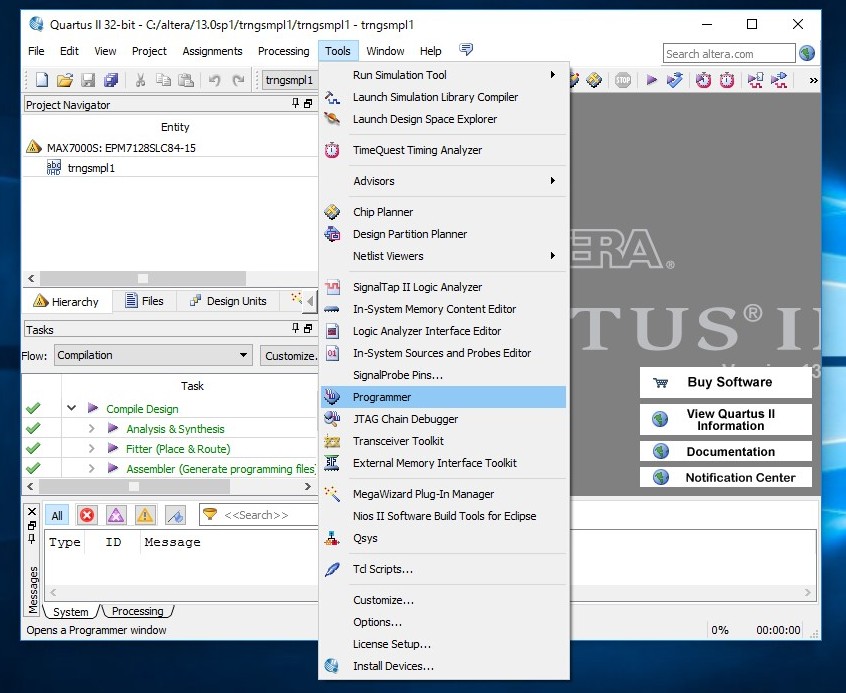Open SignalTap II Logic Analyzer

pos(443,287)
